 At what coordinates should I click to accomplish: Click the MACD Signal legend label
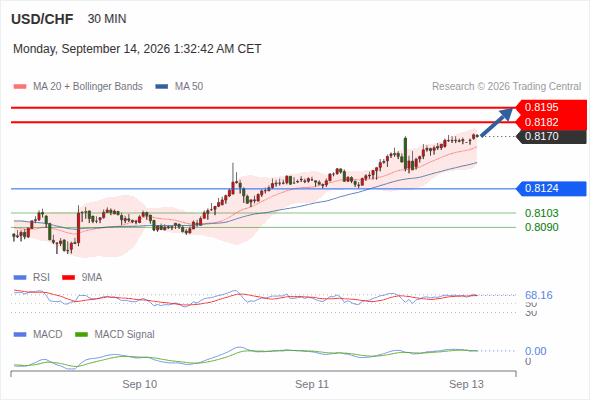(125, 335)
